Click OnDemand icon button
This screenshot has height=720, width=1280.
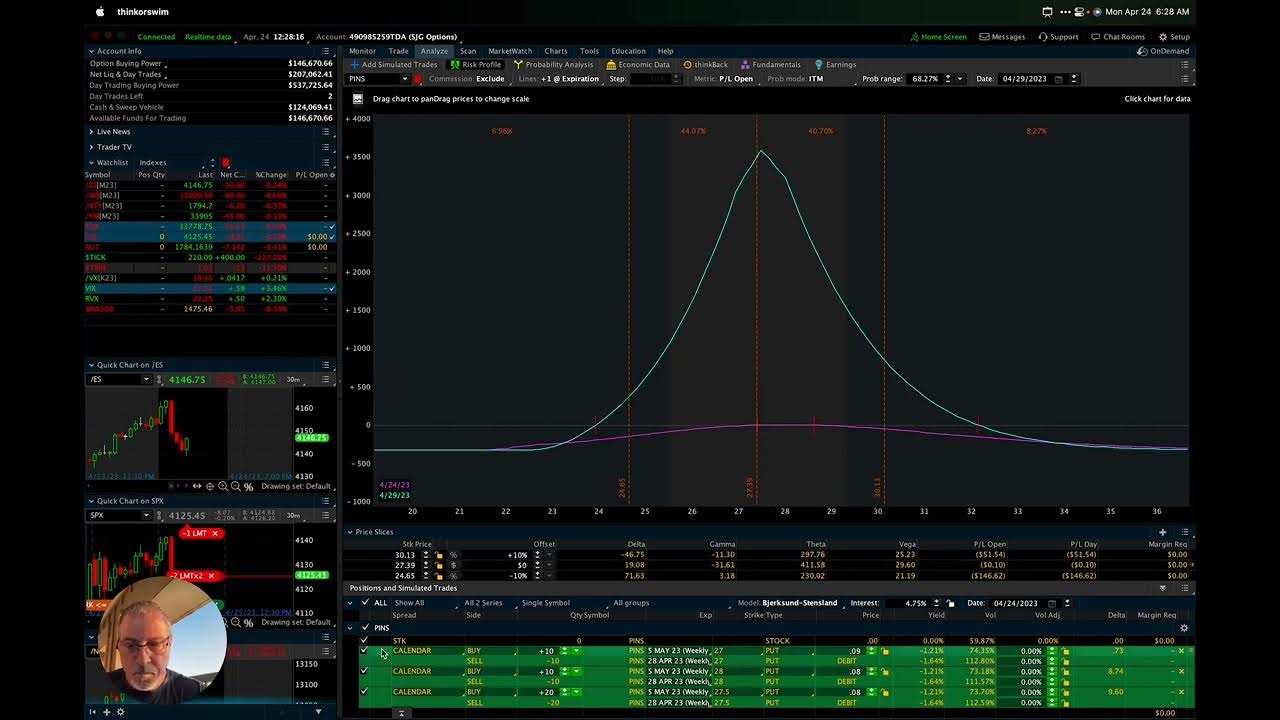[1144, 51]
